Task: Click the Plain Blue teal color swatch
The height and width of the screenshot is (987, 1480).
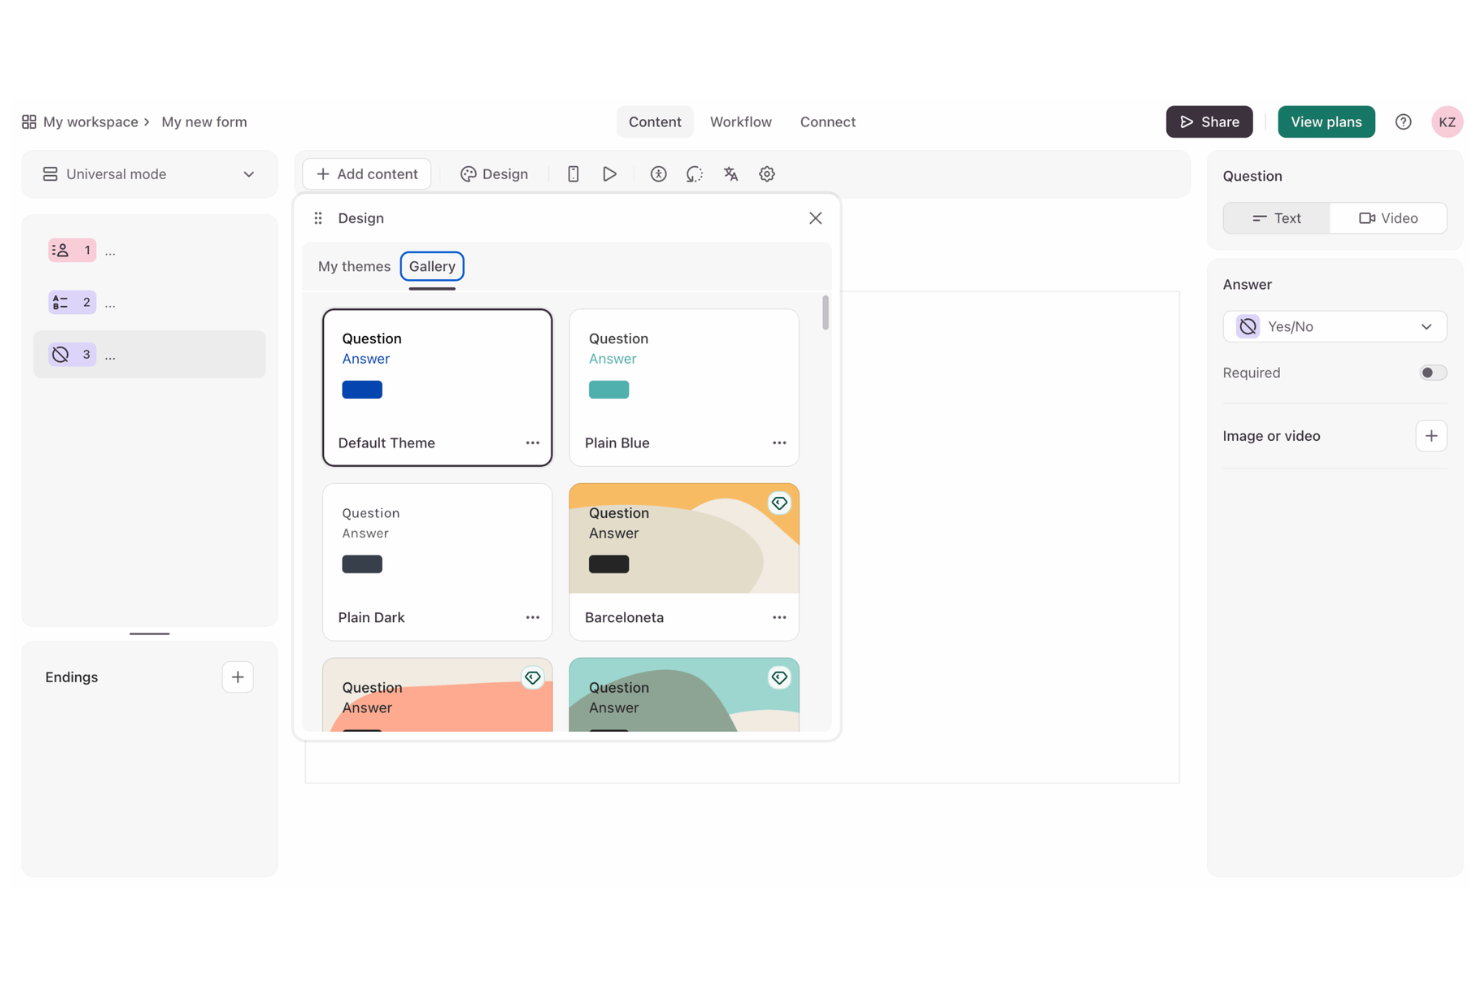Action: 609,390
